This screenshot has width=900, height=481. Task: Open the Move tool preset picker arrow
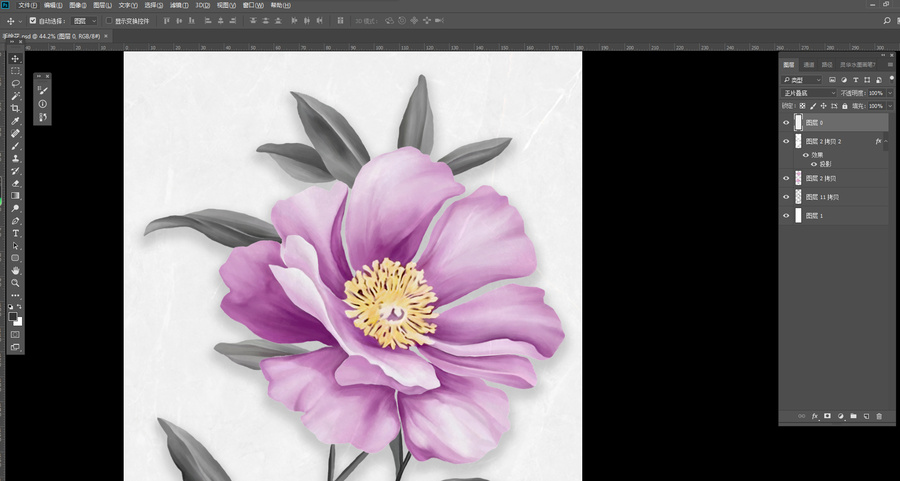[21, 21]
